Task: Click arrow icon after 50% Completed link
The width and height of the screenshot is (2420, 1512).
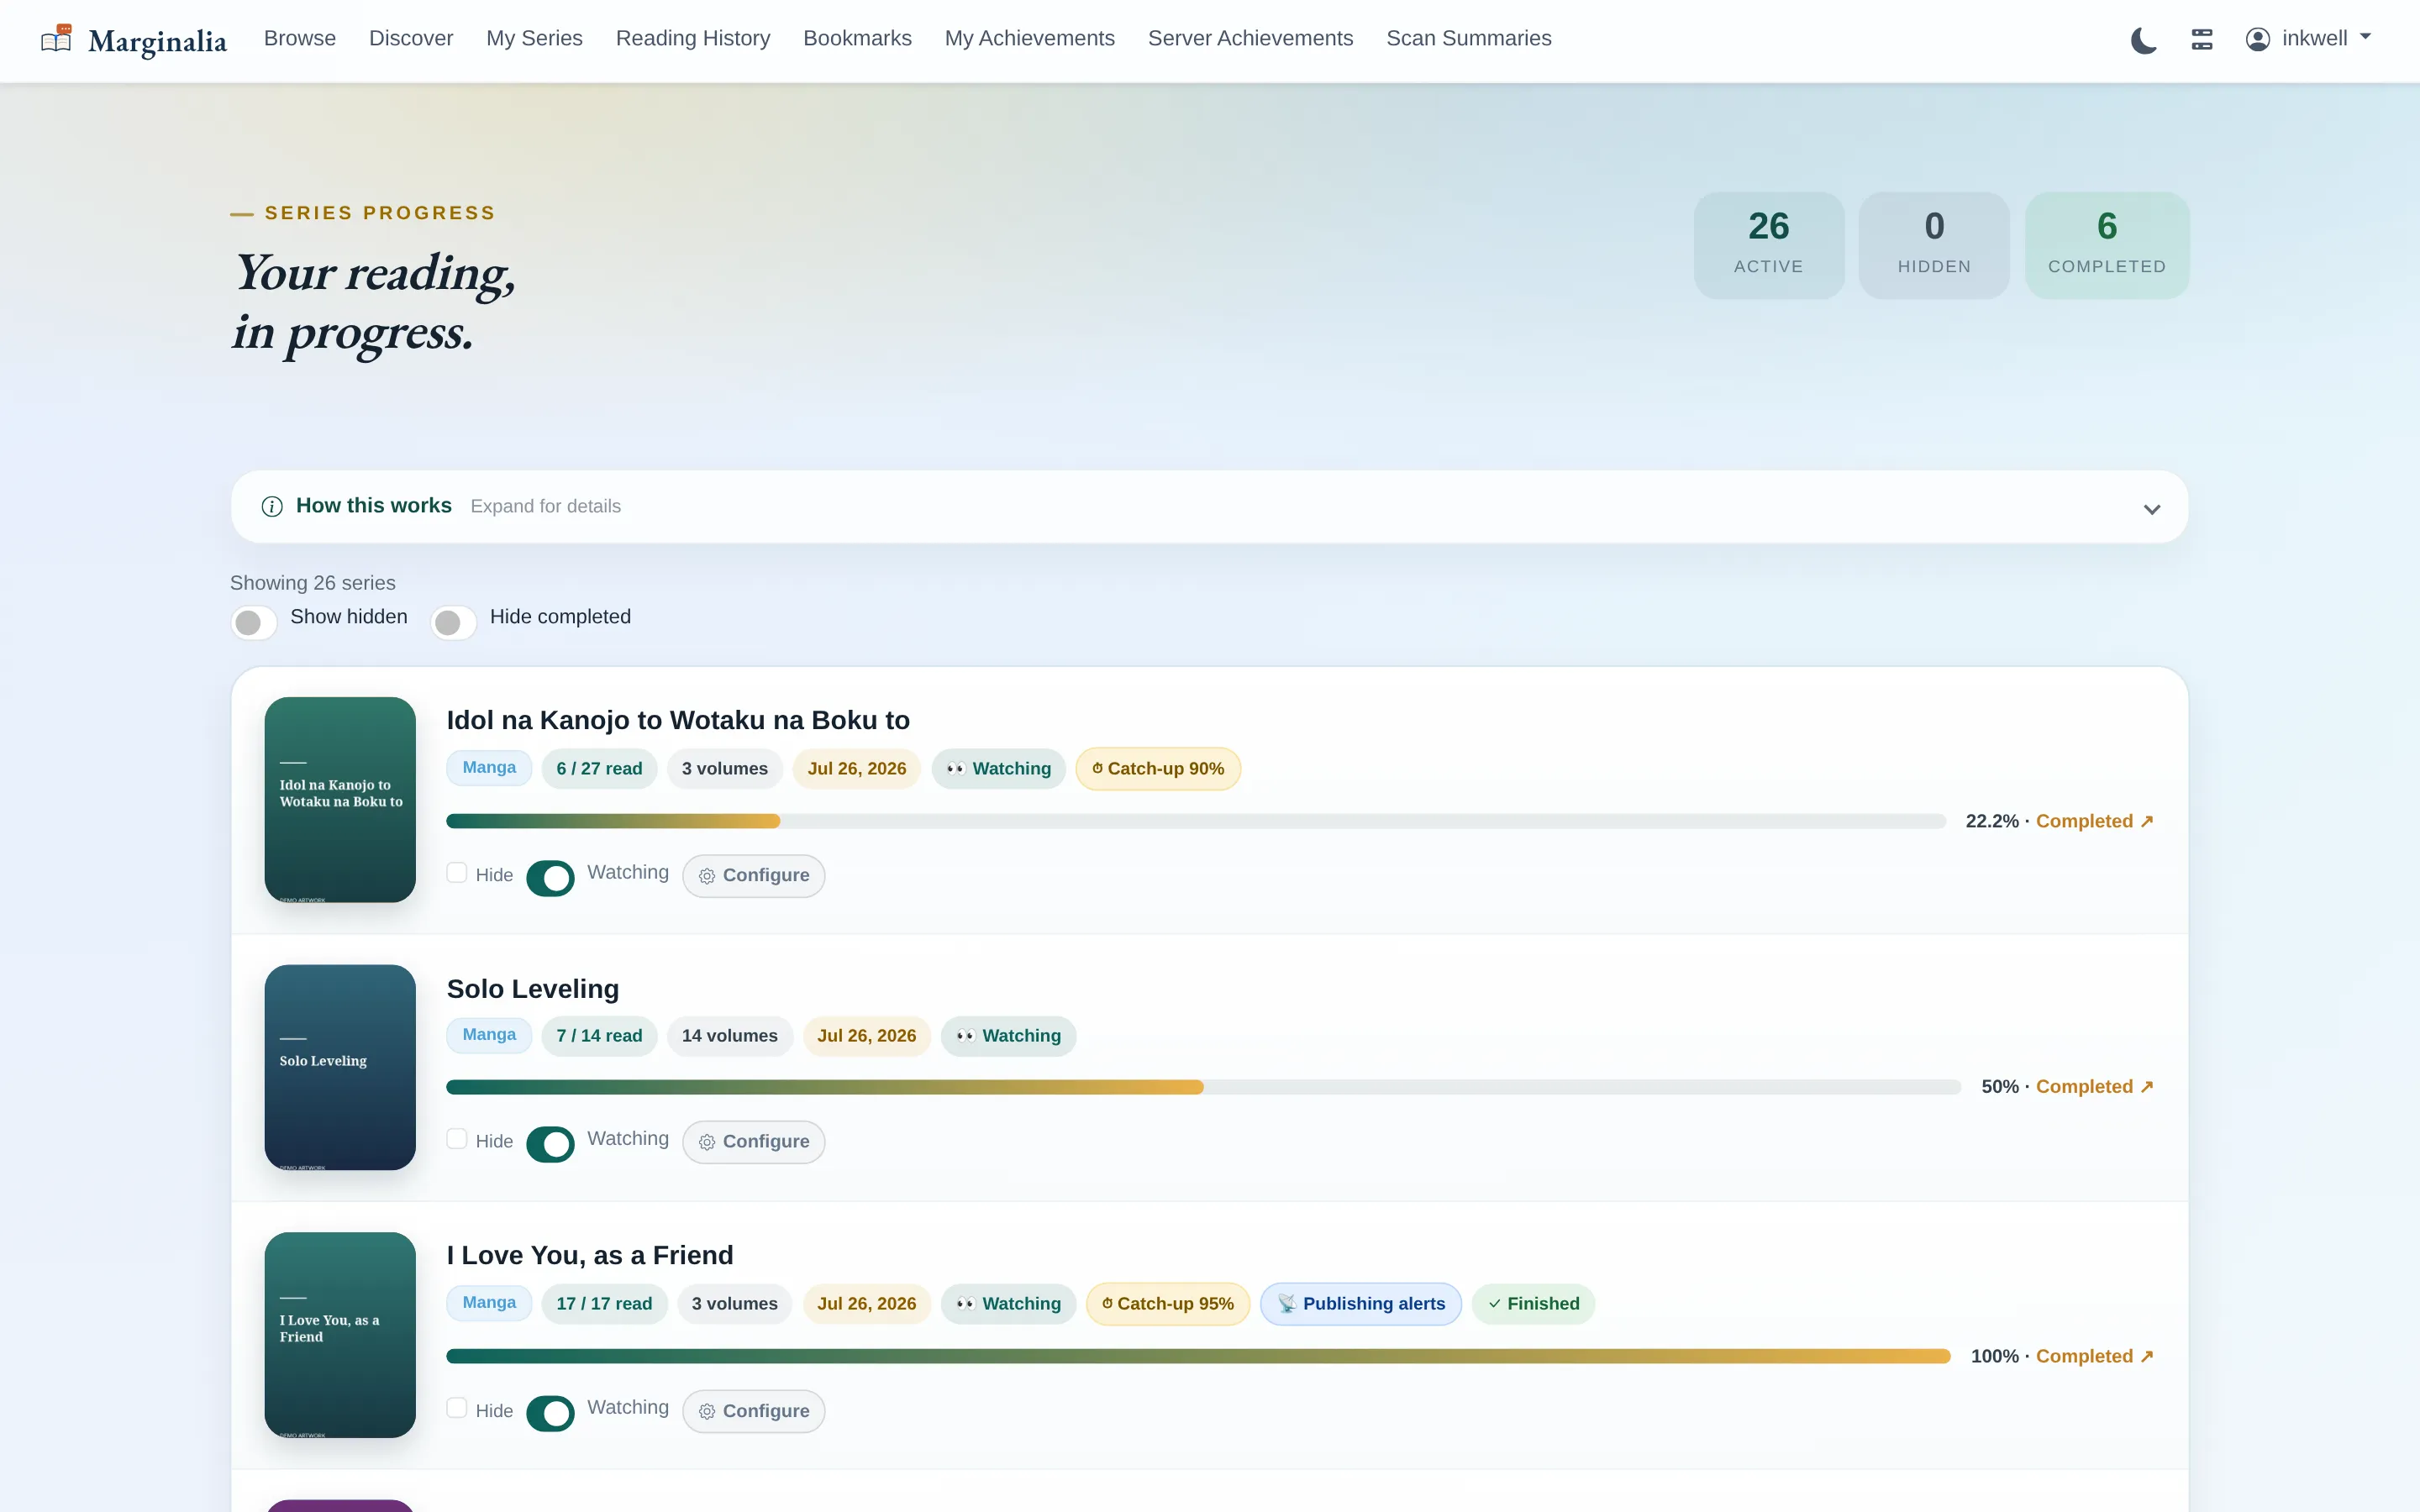Action: click(x=2146, y=1086)
